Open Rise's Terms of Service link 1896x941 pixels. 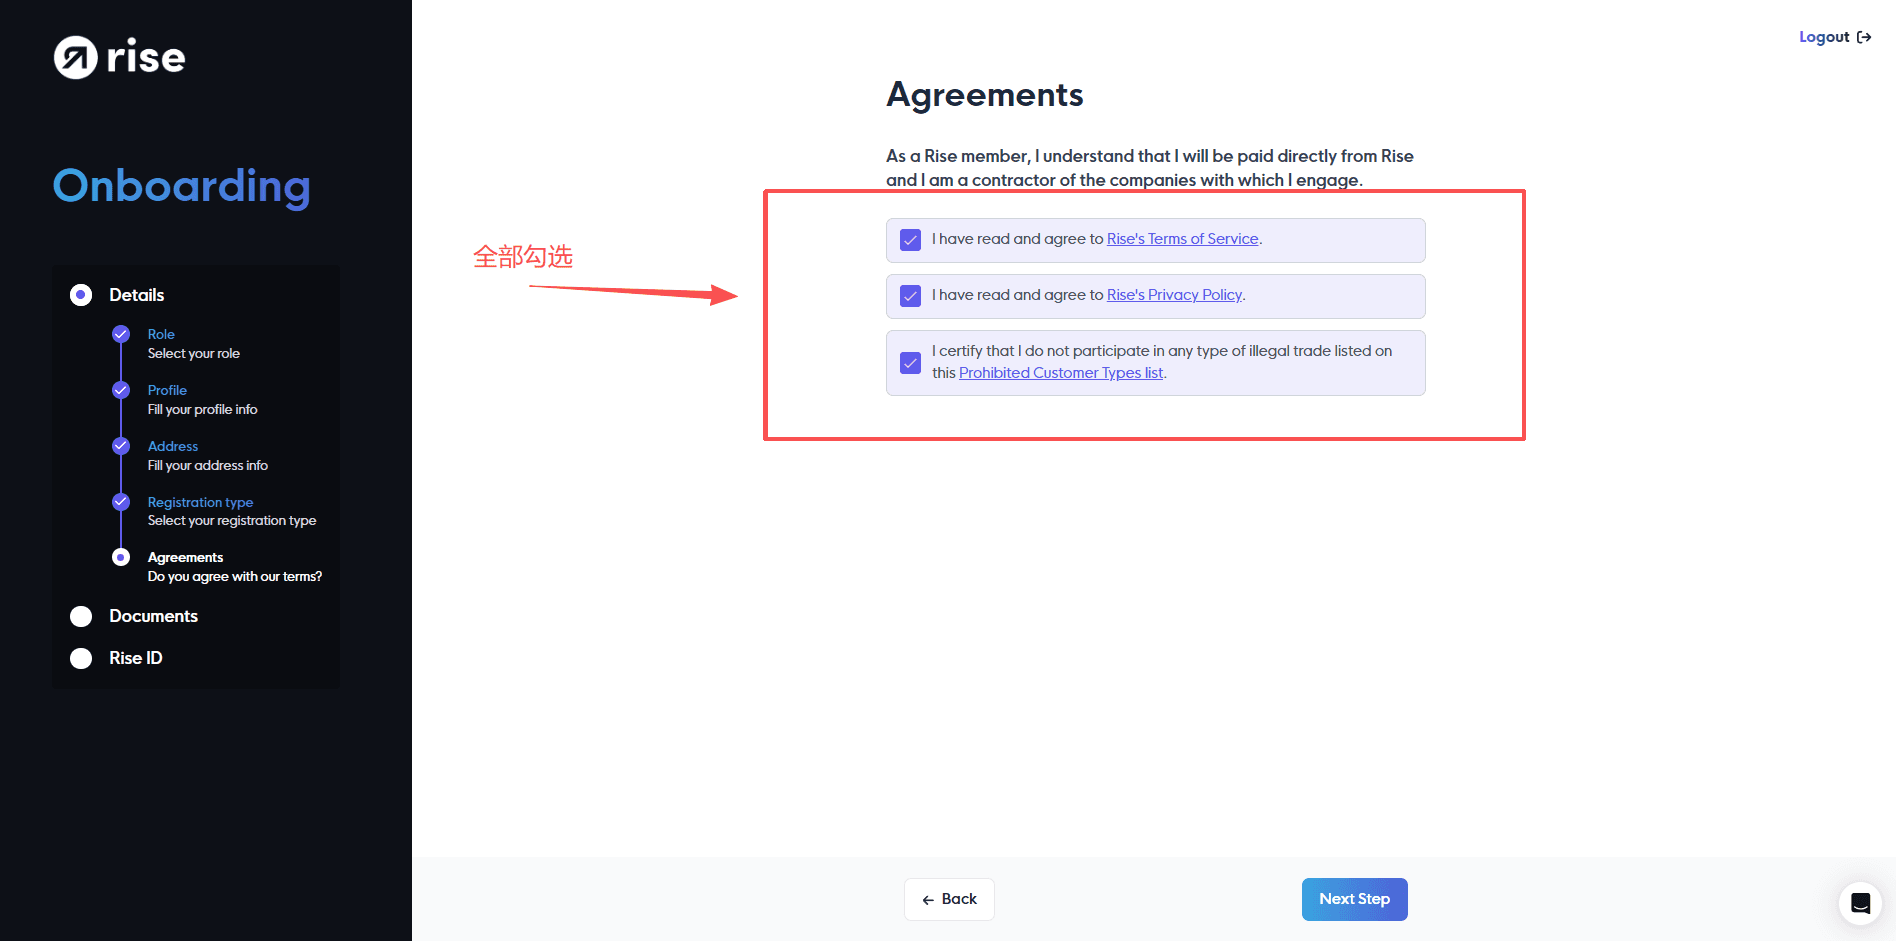(1182, 239)
